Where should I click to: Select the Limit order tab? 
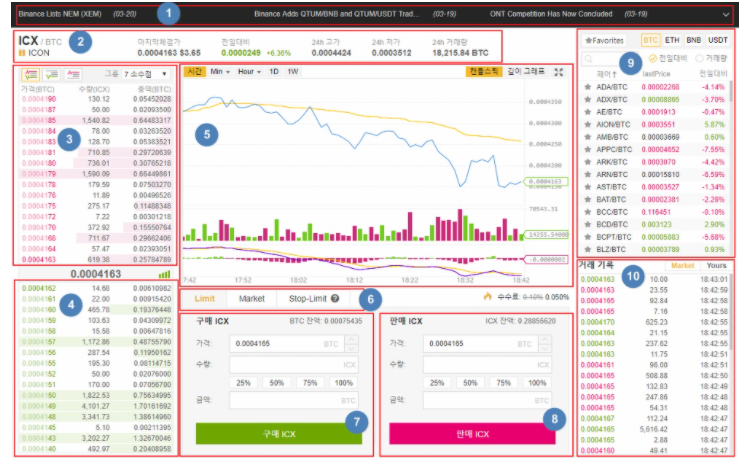204,298
